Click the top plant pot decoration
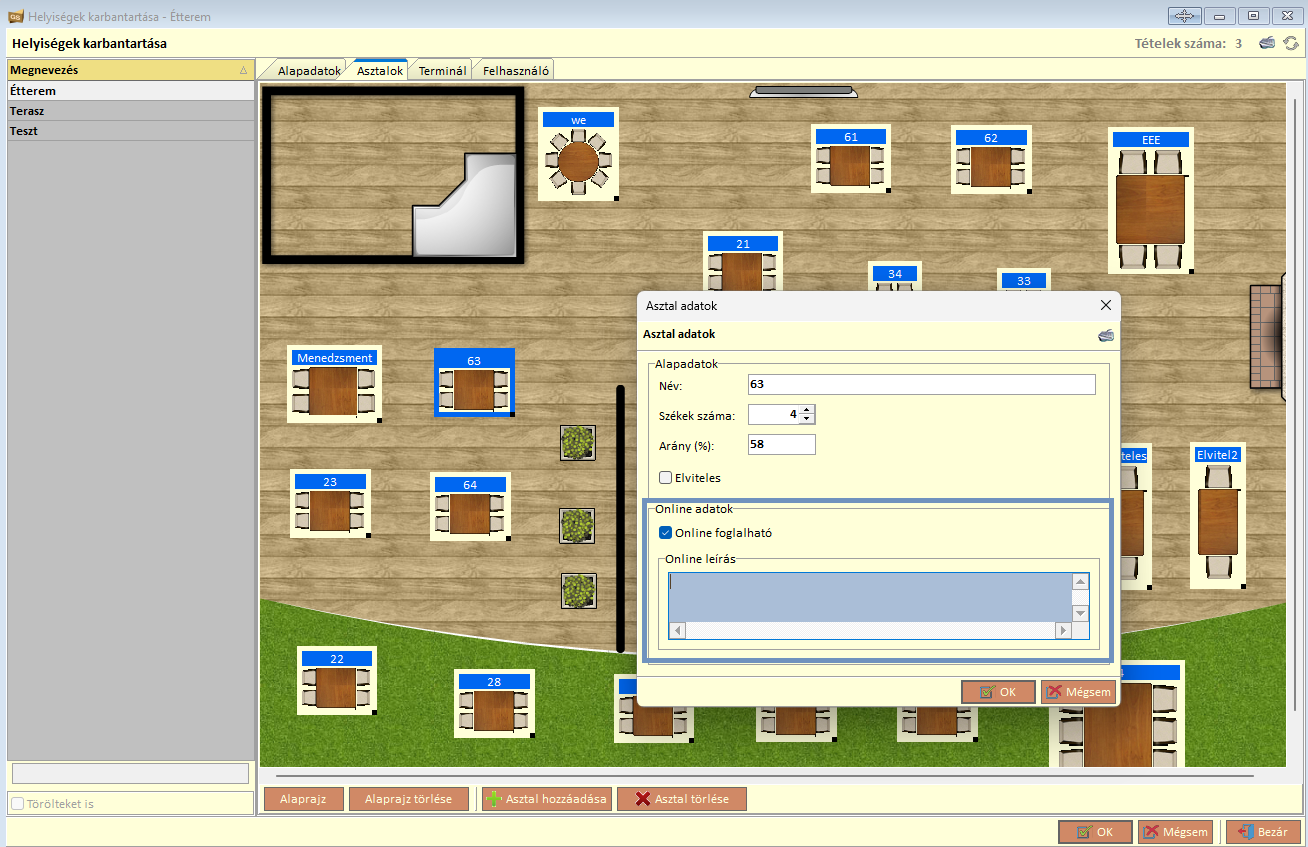 point(578,443)
